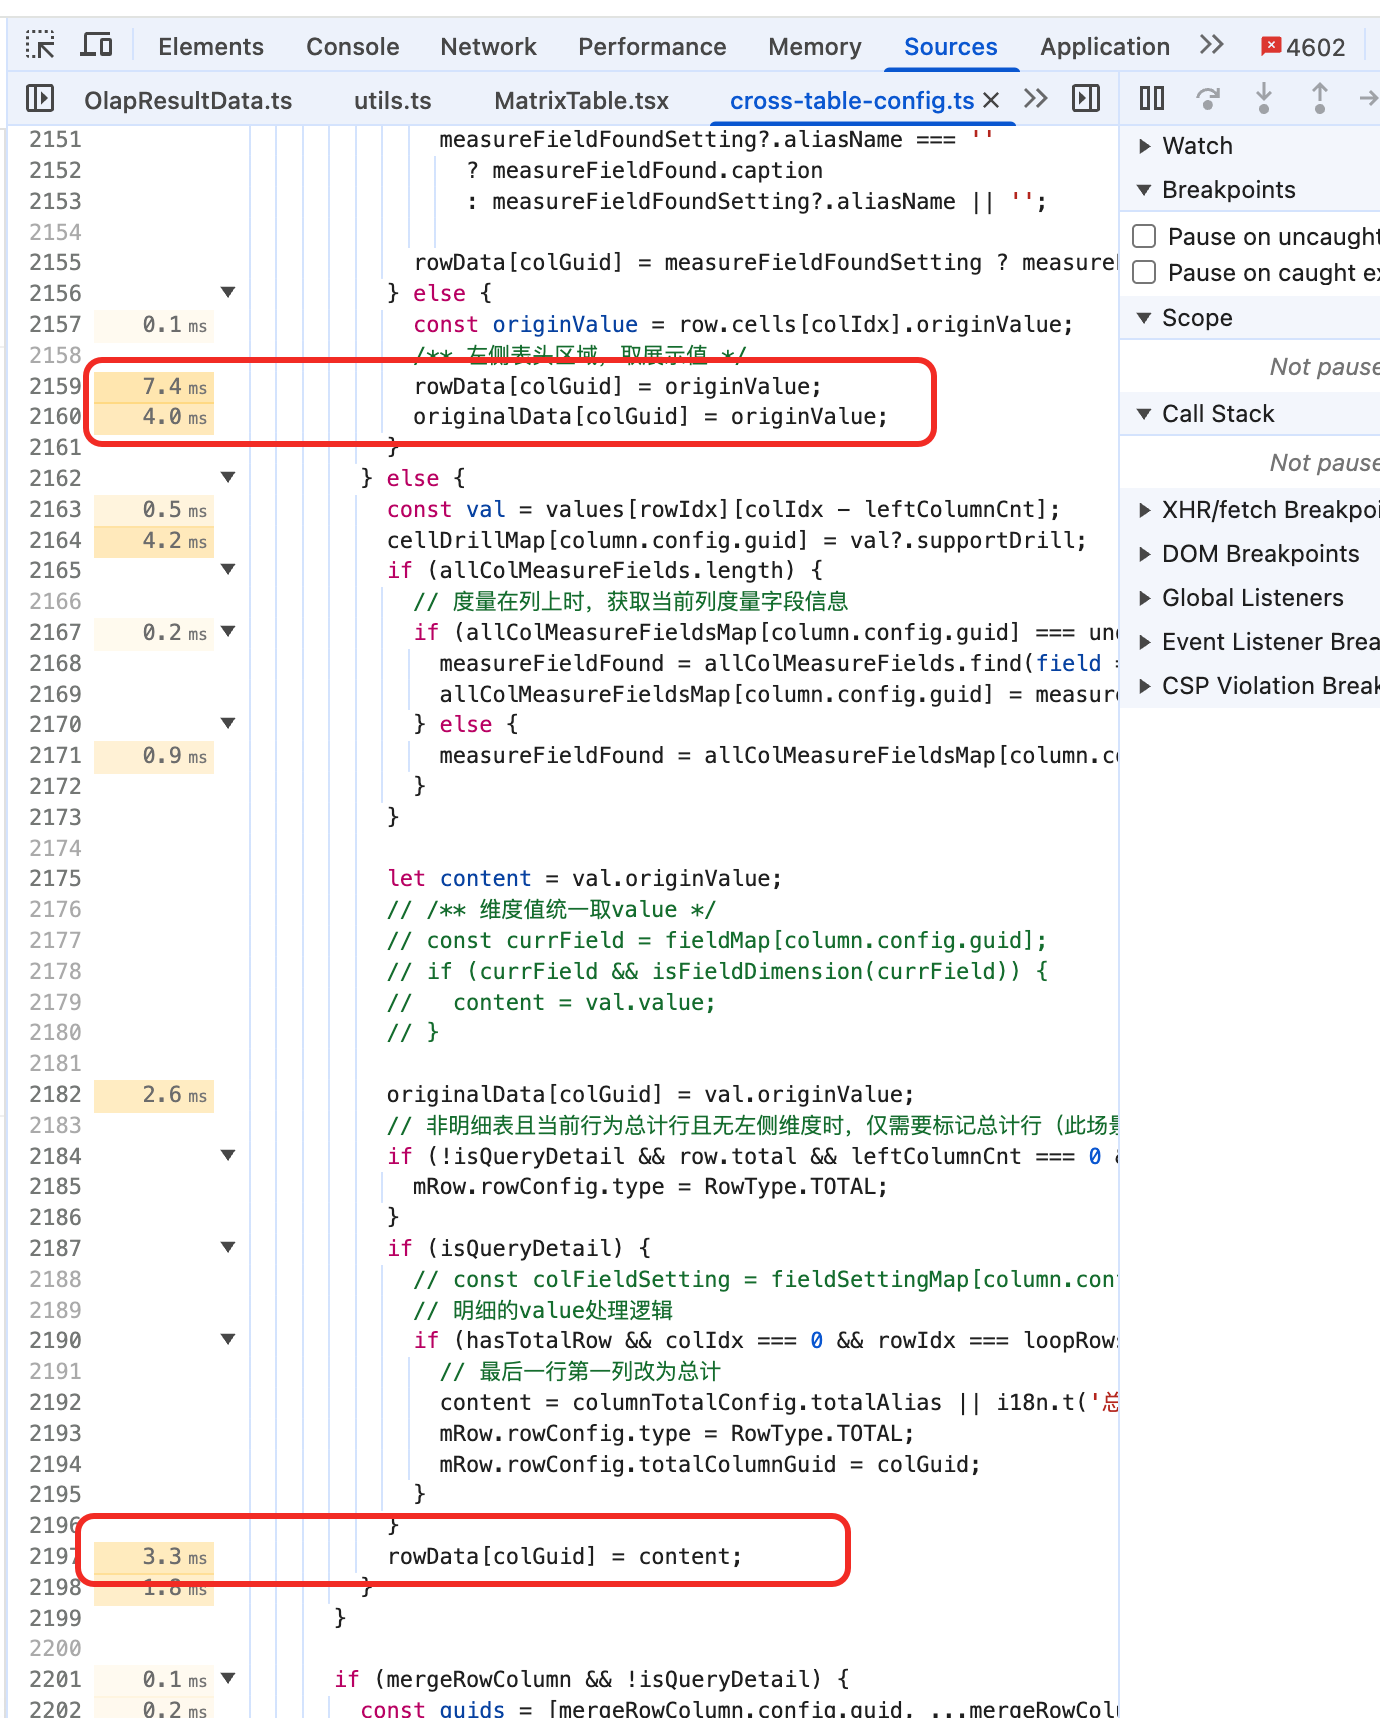Screen dimensions: 1380x1718
Task: Enable Pause on caught exceptions checkbox
Action: (1144, 272)
